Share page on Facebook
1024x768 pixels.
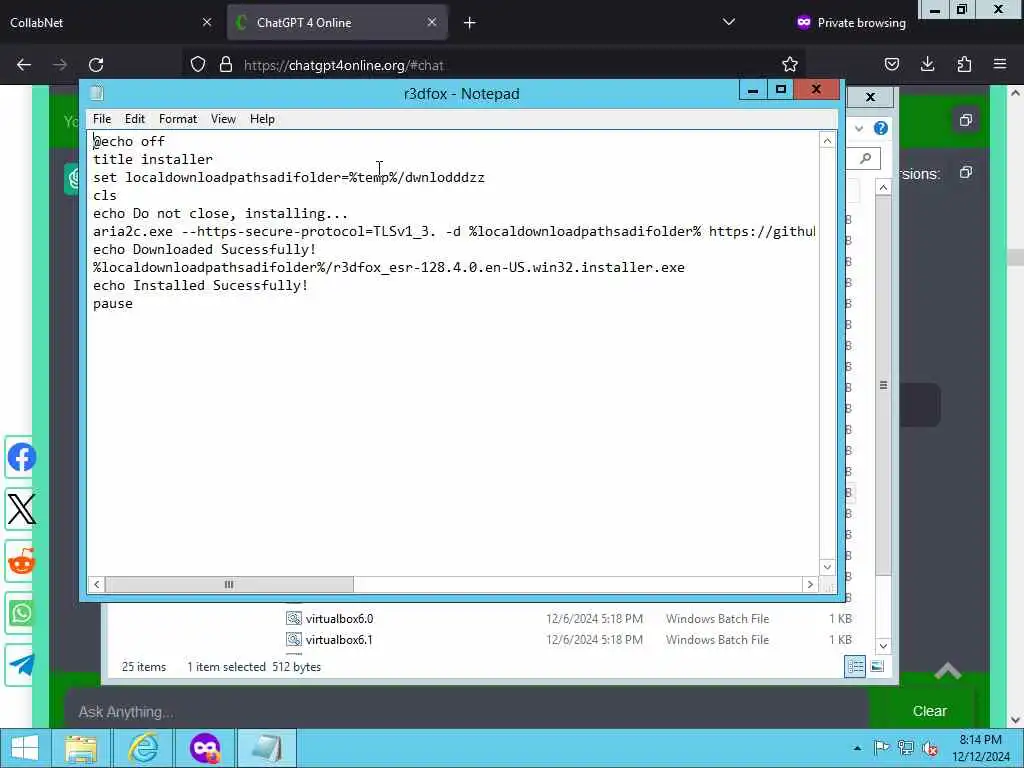point(20,457)
